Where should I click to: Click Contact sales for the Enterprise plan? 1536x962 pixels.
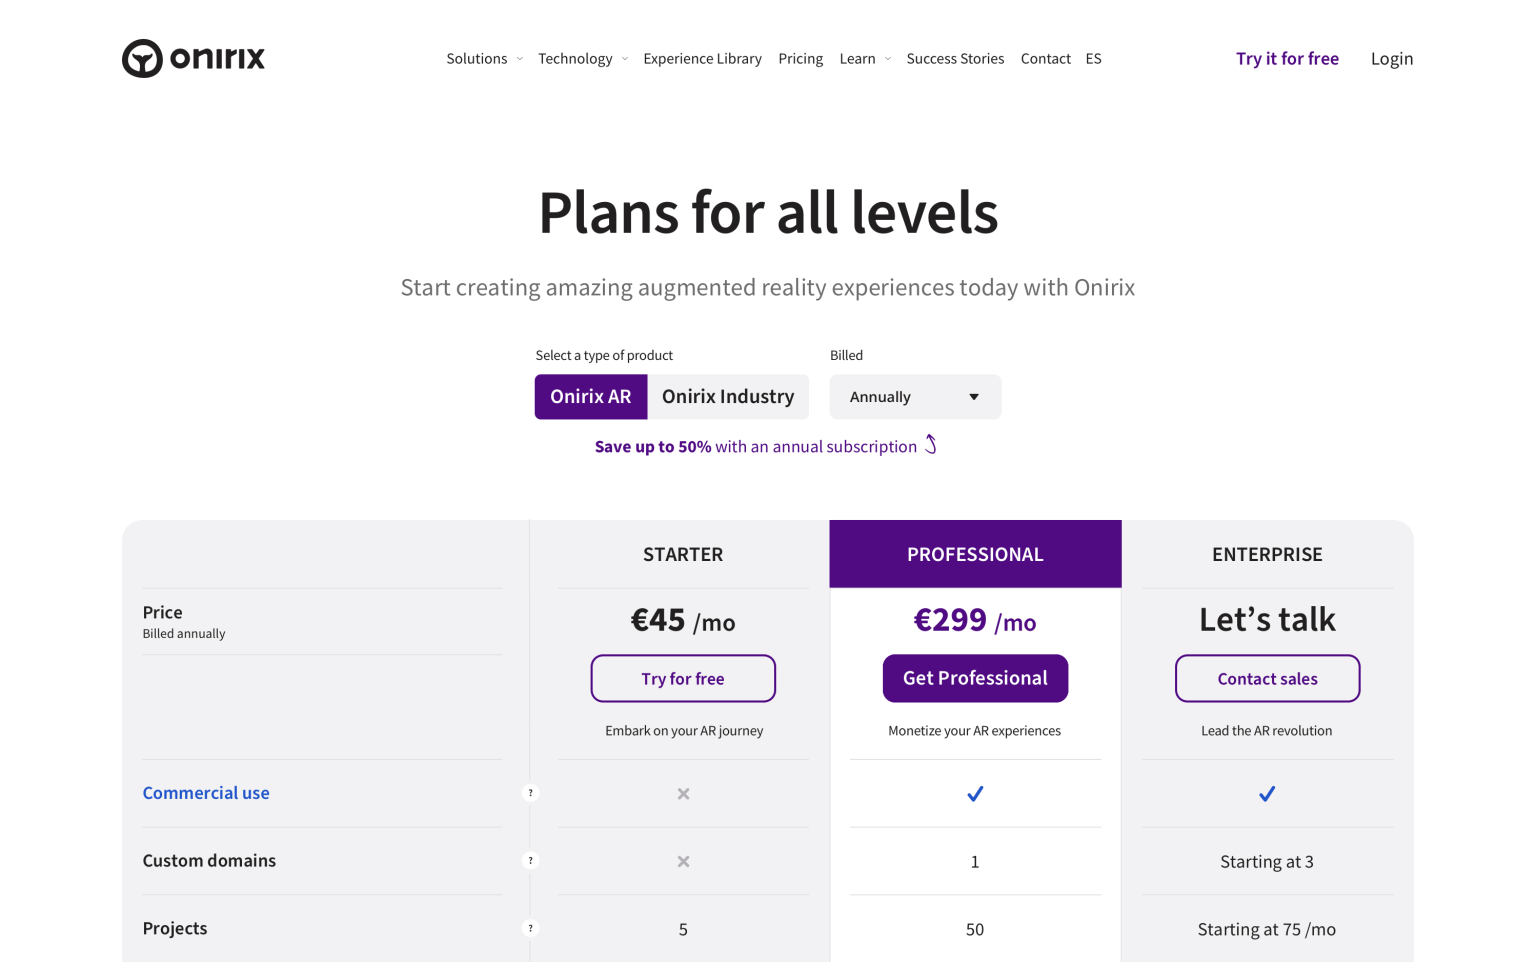click(1267, 678)
